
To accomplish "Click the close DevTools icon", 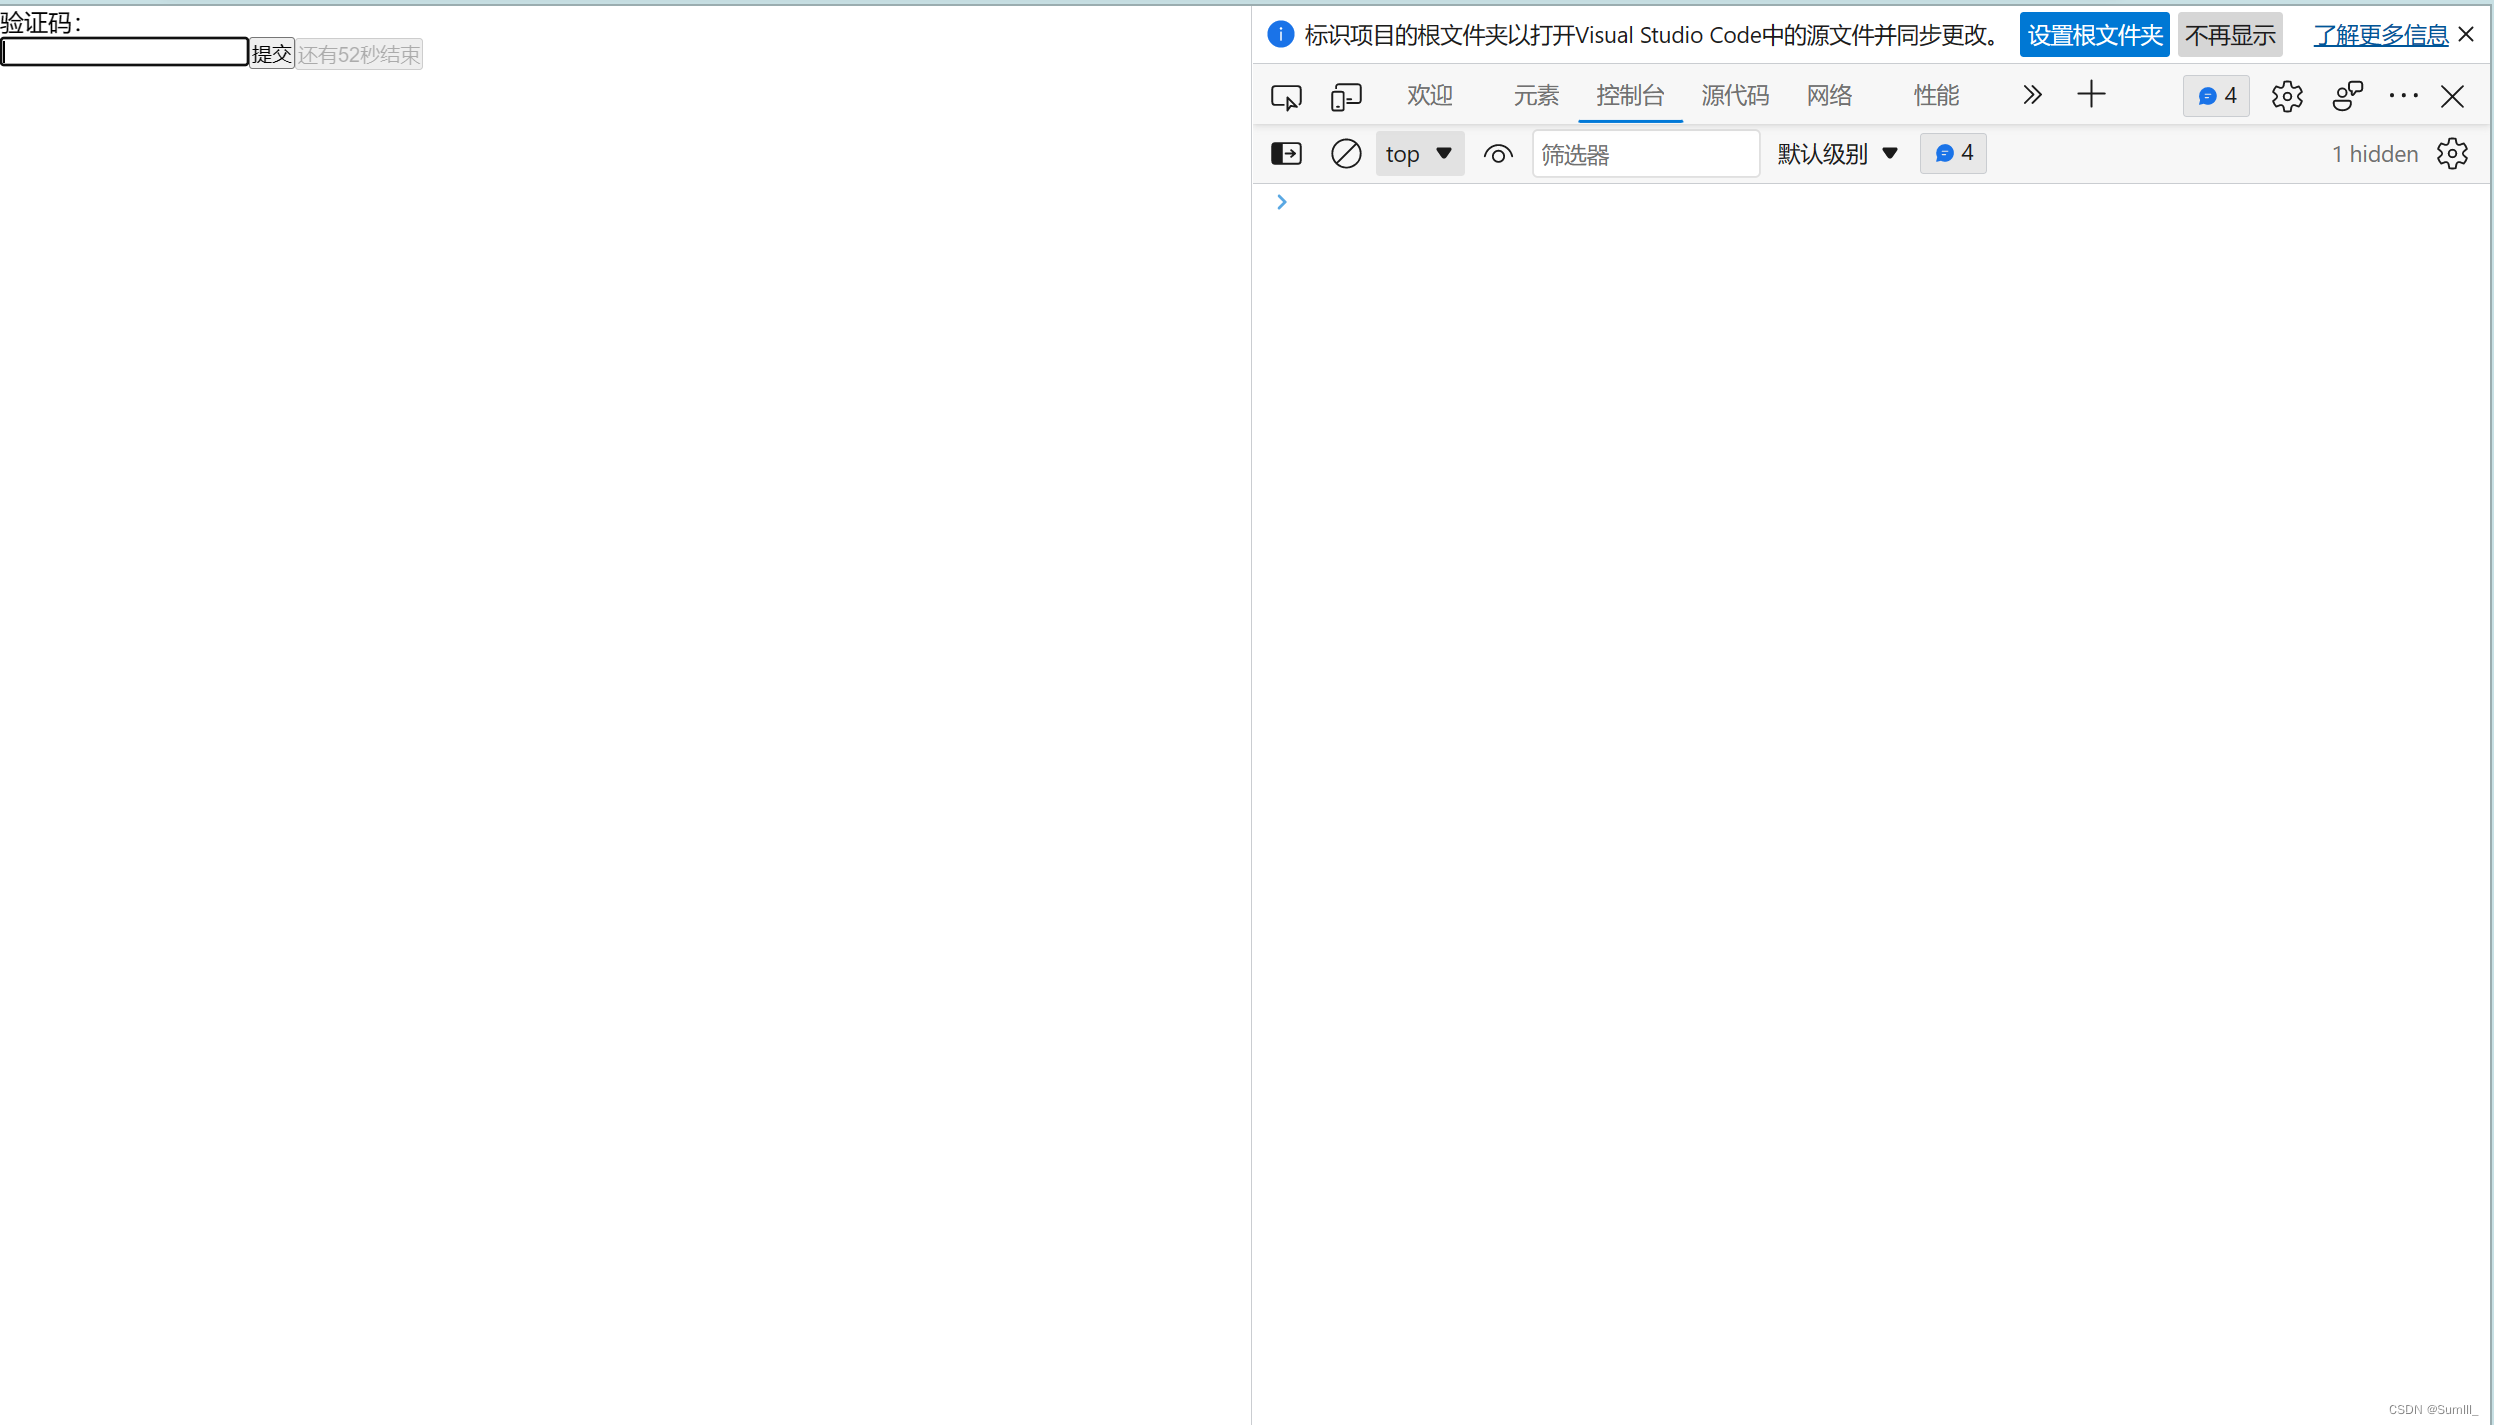I will (2453, 96).
